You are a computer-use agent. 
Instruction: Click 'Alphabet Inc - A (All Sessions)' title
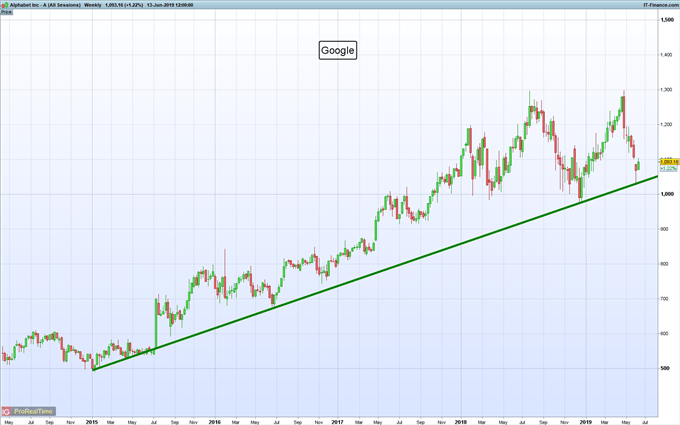pyautogui.click(x=45, y=5)
